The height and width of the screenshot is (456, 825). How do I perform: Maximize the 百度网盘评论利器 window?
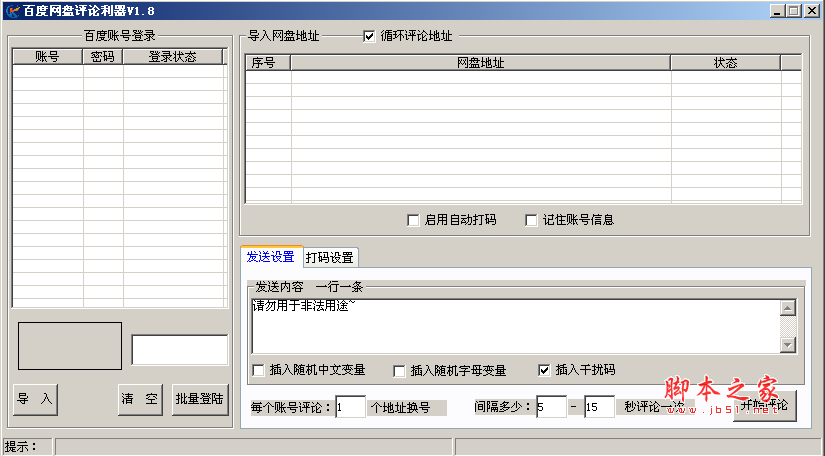pos(794,11)
